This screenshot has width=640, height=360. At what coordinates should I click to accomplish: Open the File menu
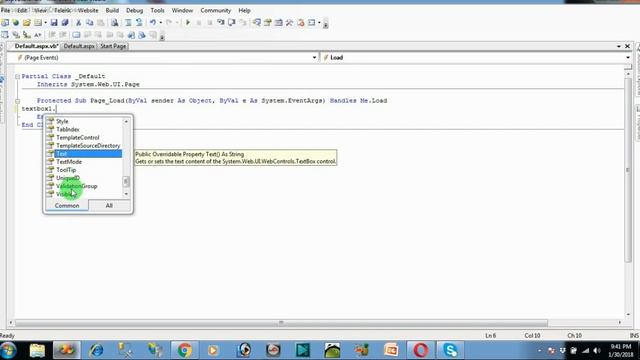pos(6,10)
